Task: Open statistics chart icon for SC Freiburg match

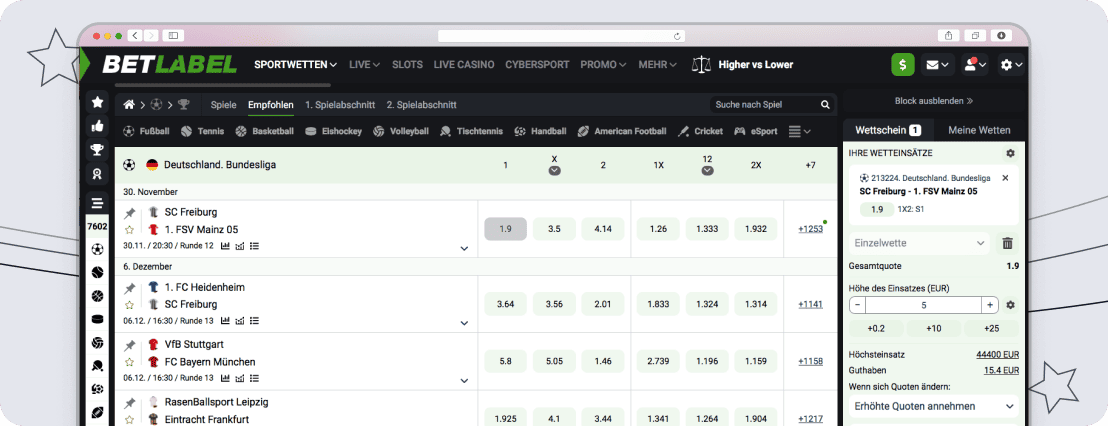Action: 226,245
